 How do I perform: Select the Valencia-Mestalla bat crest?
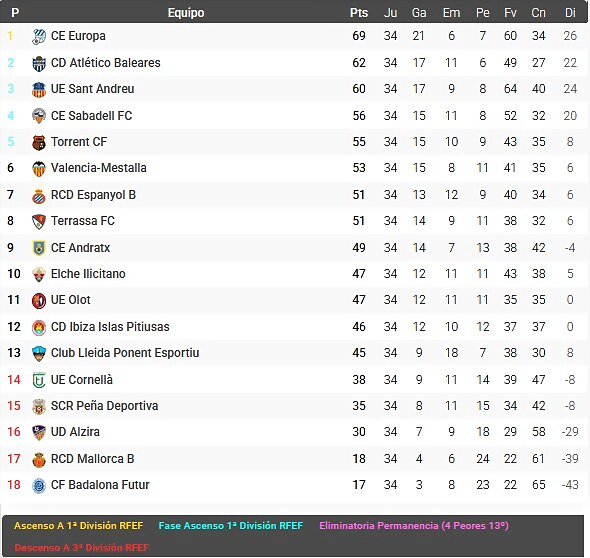[39, 169]
